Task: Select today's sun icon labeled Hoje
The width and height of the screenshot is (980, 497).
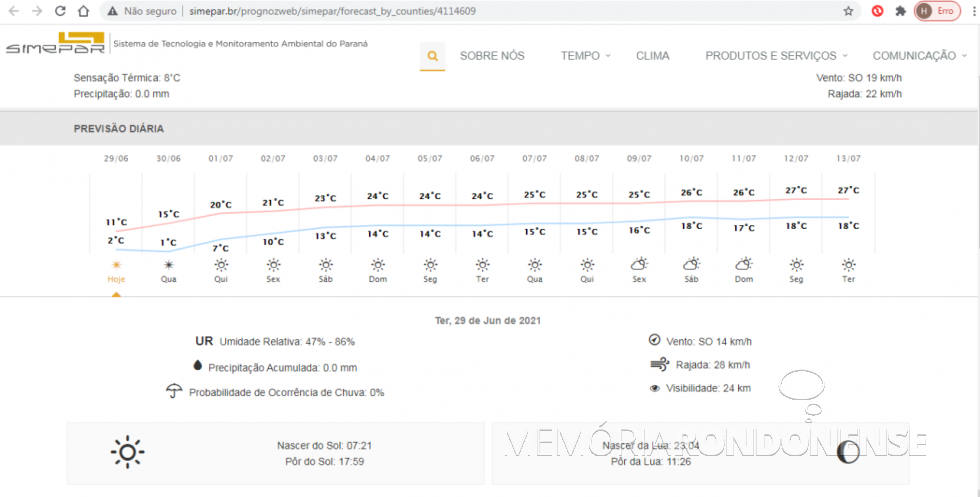Action: click(116, 265)
